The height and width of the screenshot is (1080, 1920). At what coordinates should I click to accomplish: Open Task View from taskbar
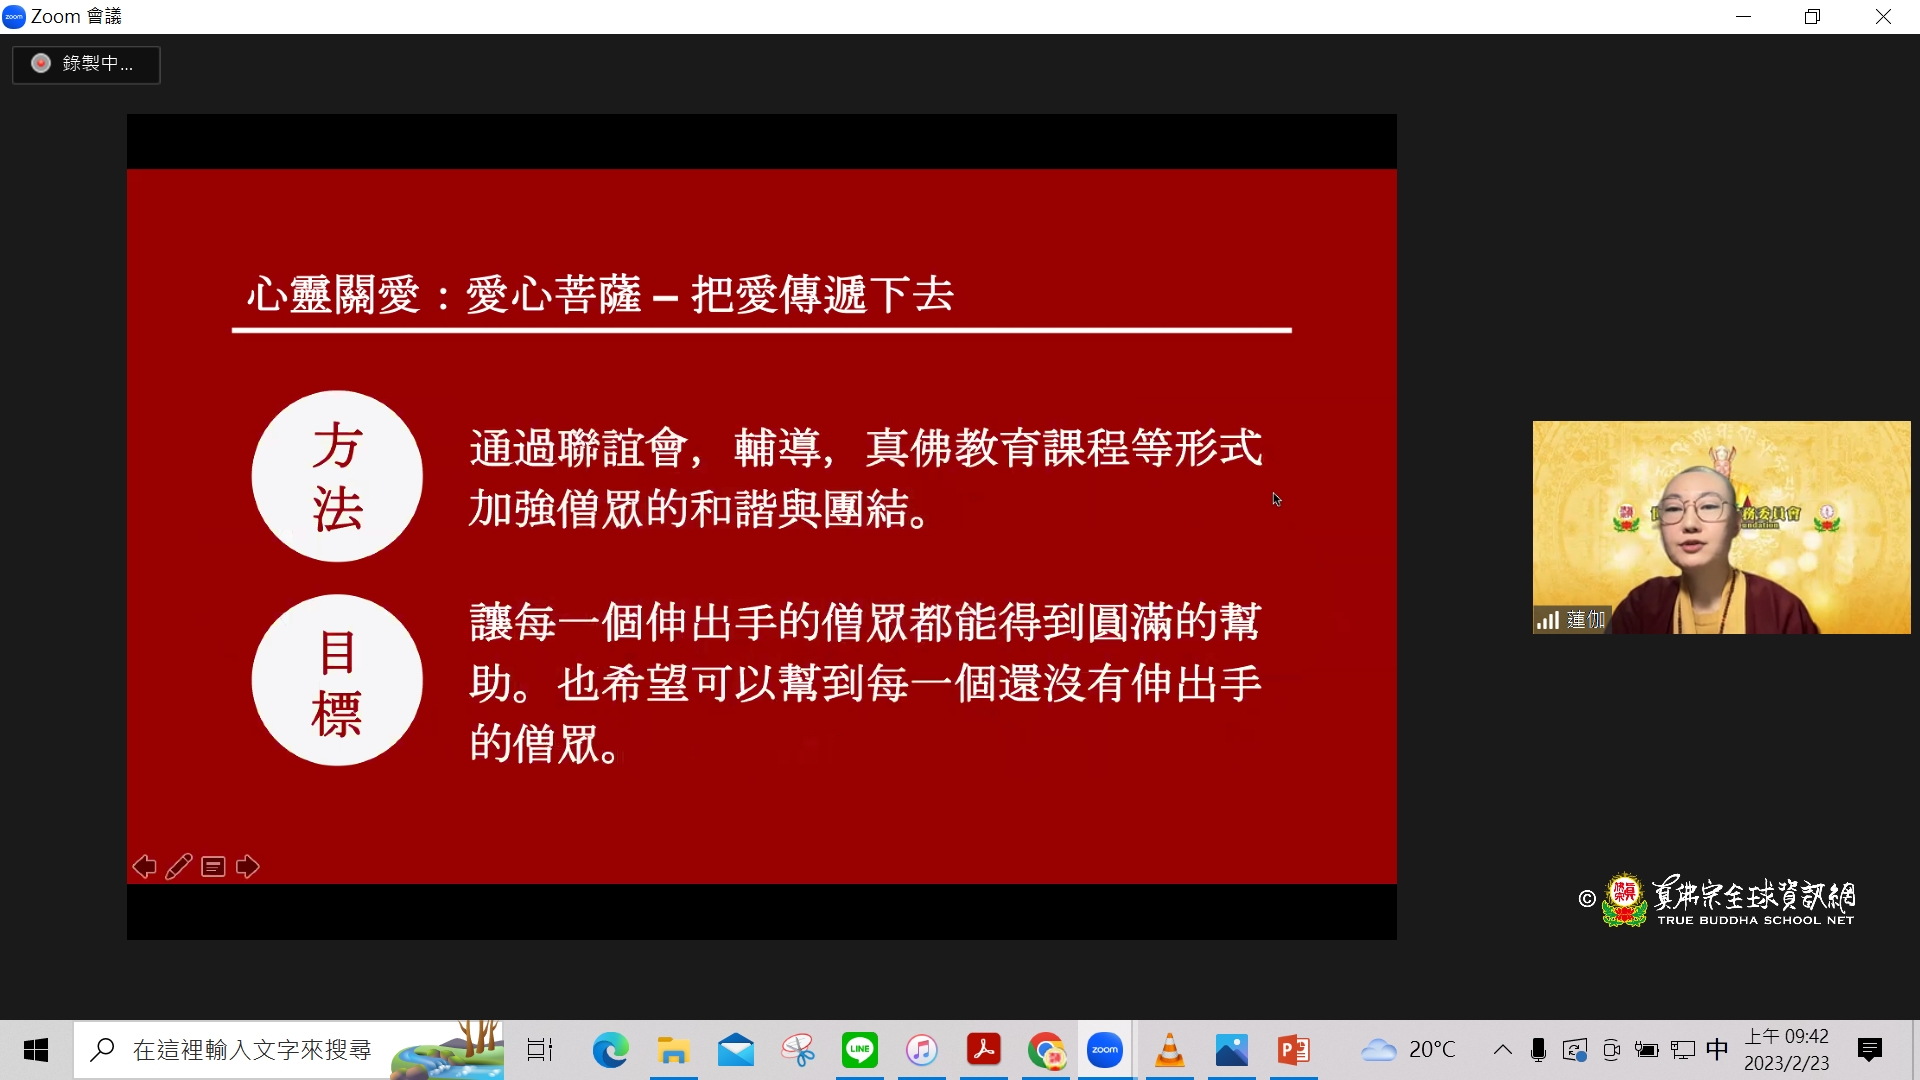(x=540, y=1050)
